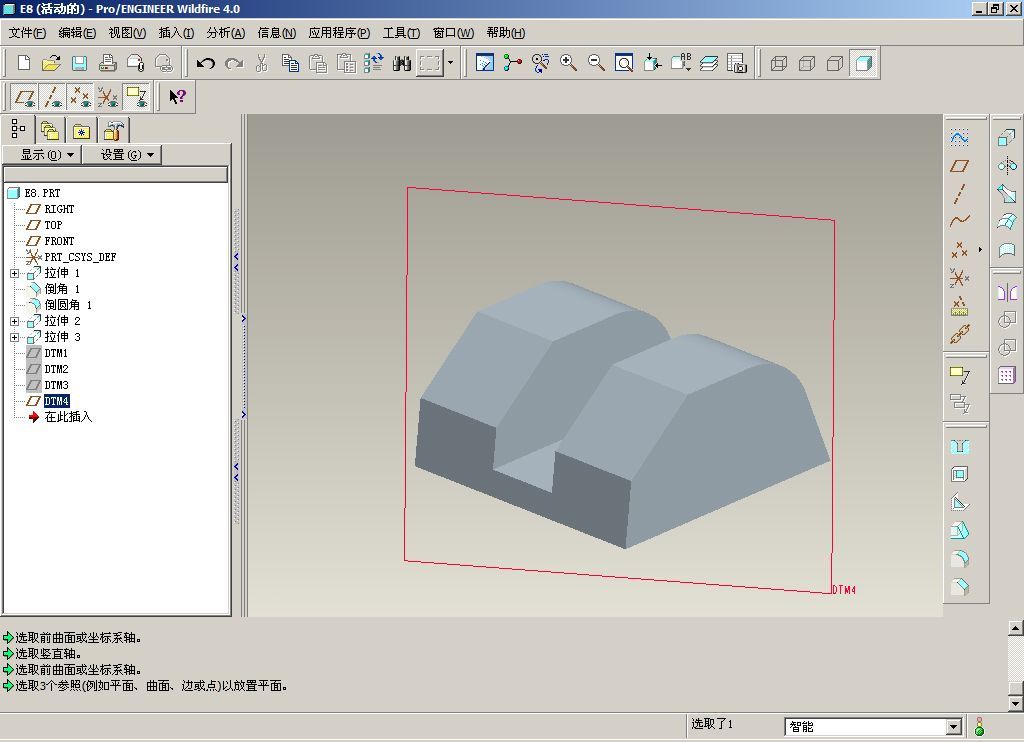Select the Round tool in right toolbar
1024x742 pixels.
959,559
